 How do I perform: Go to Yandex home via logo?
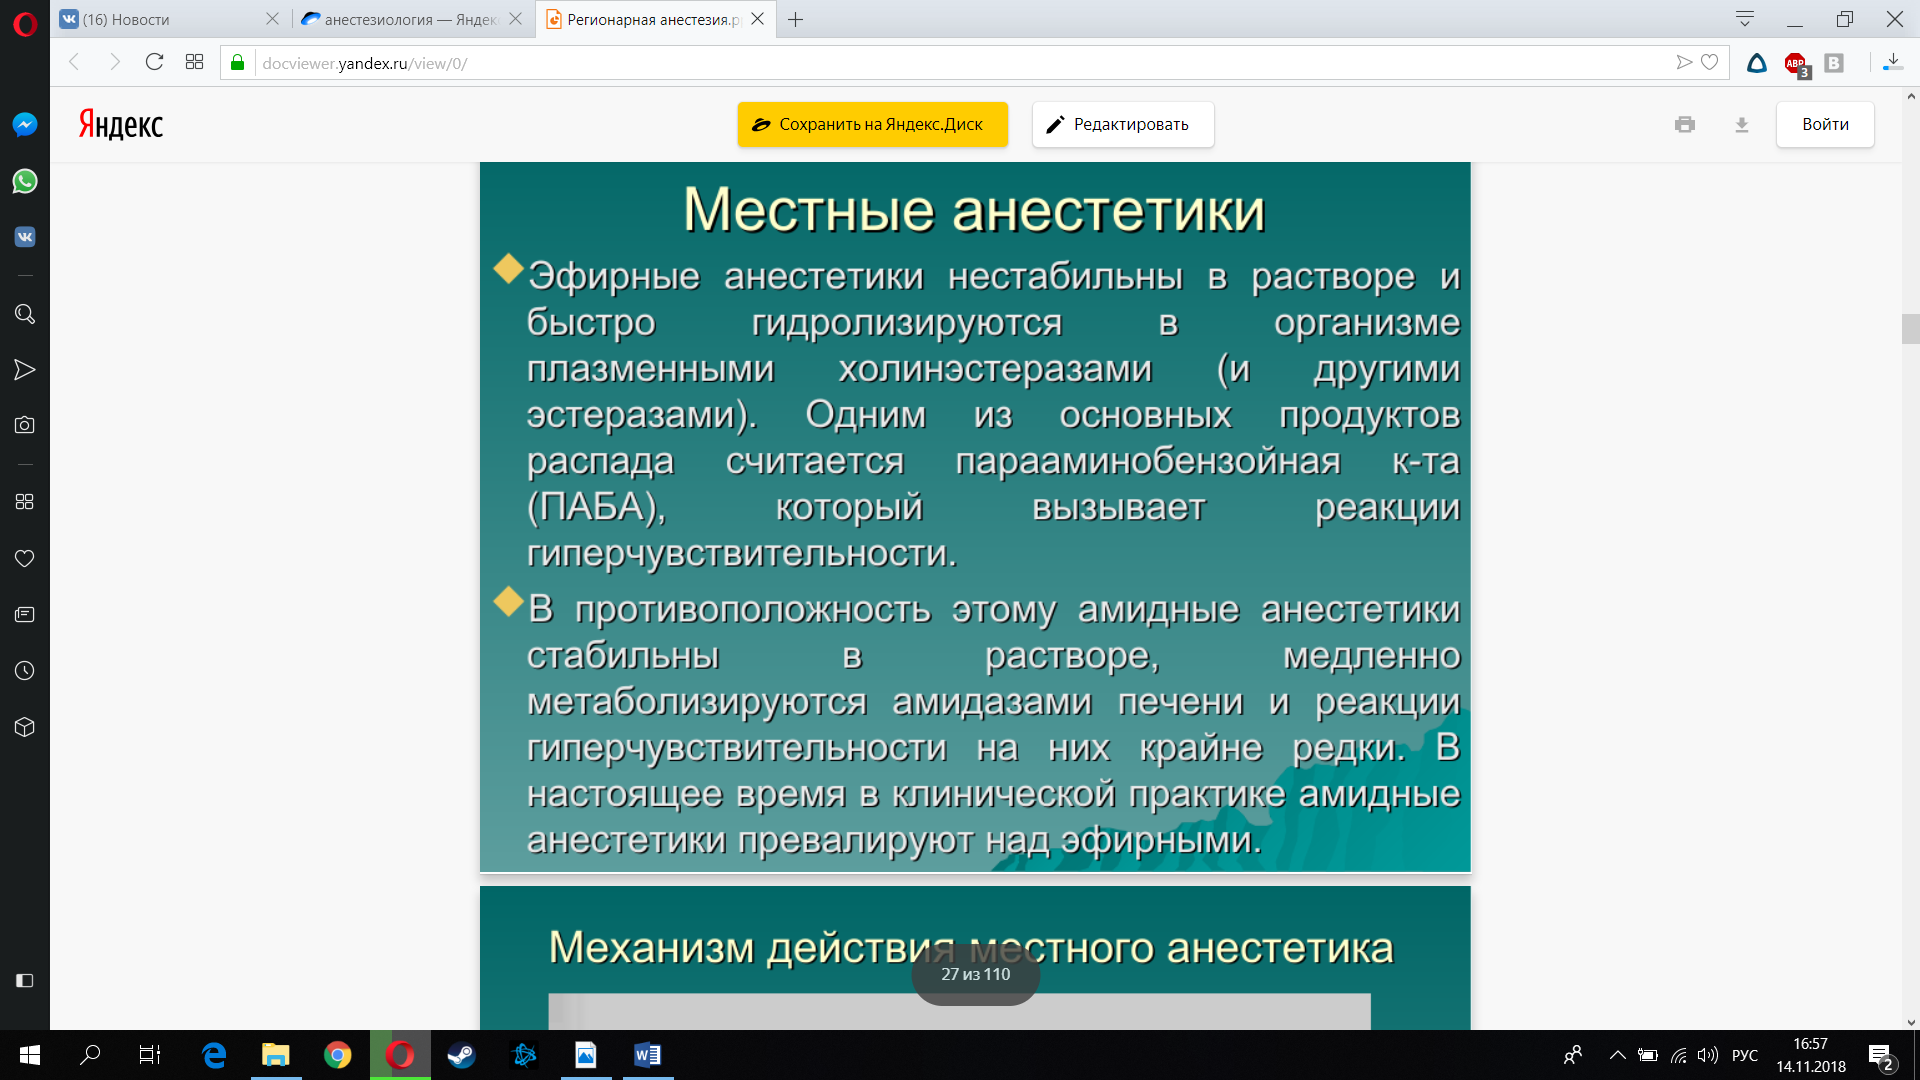121,124
